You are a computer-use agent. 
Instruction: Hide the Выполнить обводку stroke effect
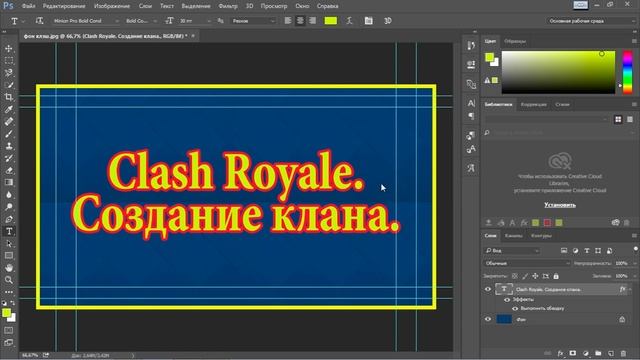coord(515,309)
